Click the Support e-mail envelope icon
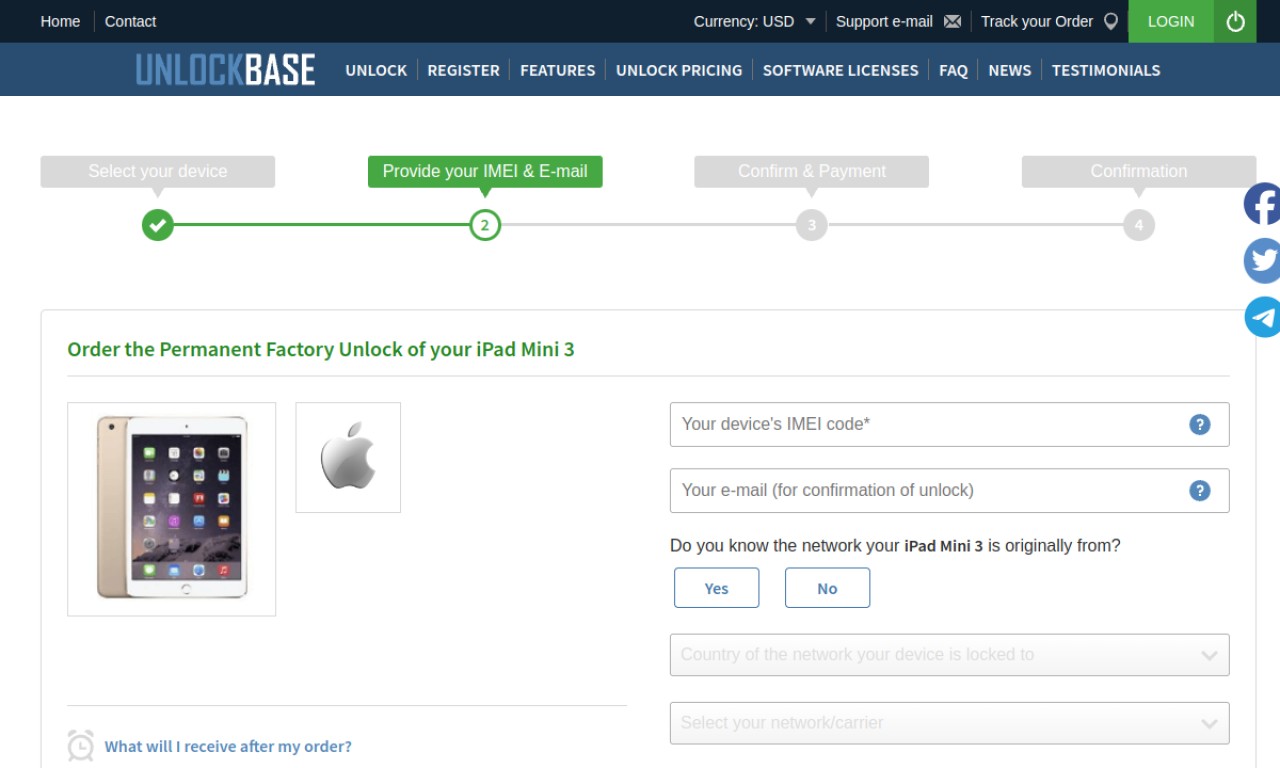 (952, 21)
